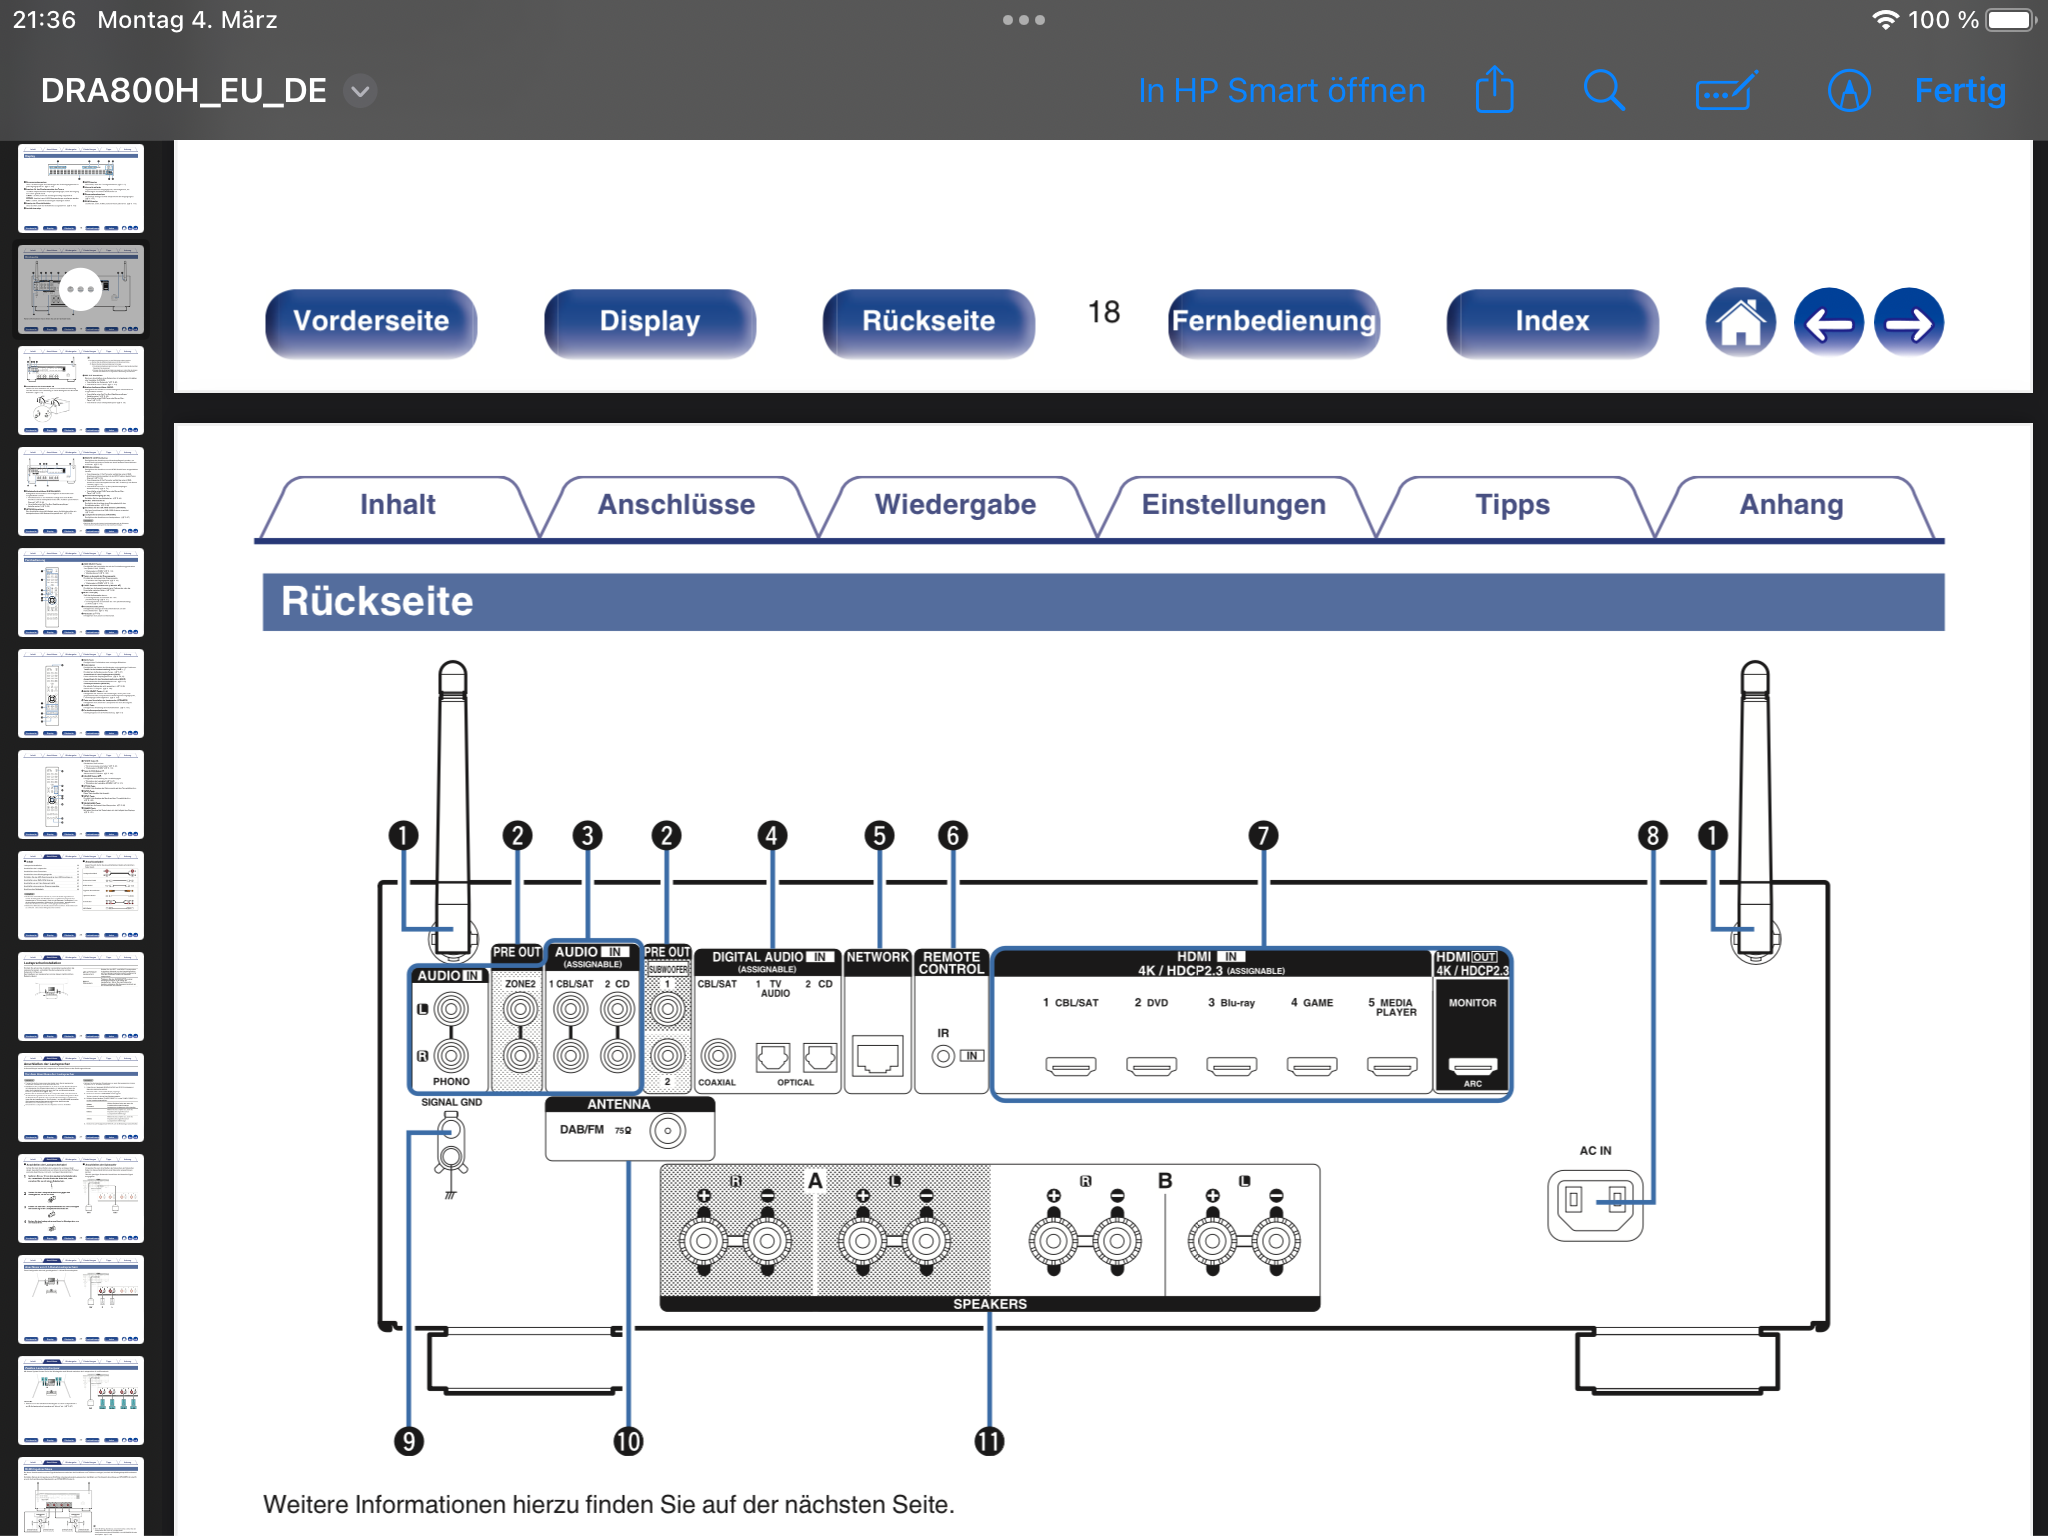Open search with the magnifier icon
This screenshot has height=1536, width=2048.
(1604, 91)
